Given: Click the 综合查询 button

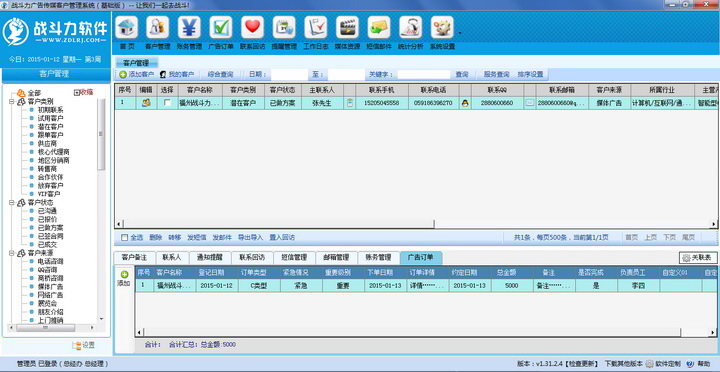Looking at the screenshot, I should (x=220, y=74).
